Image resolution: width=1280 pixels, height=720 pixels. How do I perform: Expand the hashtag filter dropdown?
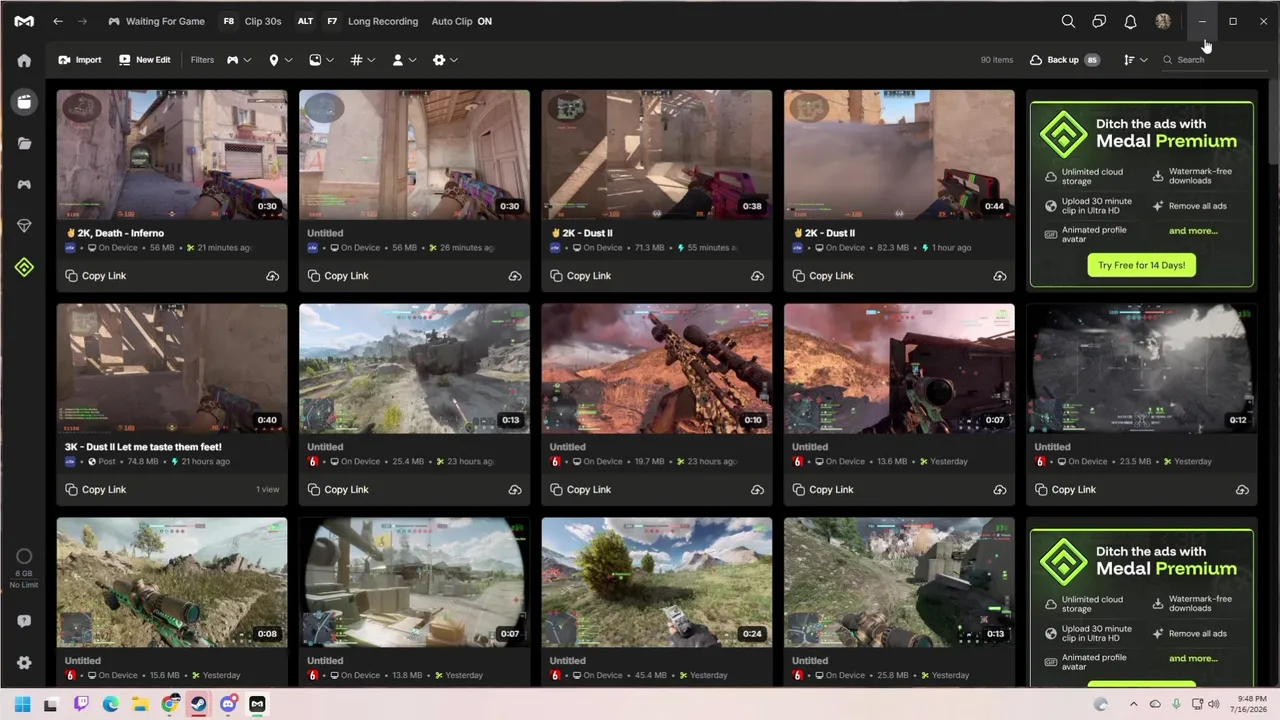(362, 60)
